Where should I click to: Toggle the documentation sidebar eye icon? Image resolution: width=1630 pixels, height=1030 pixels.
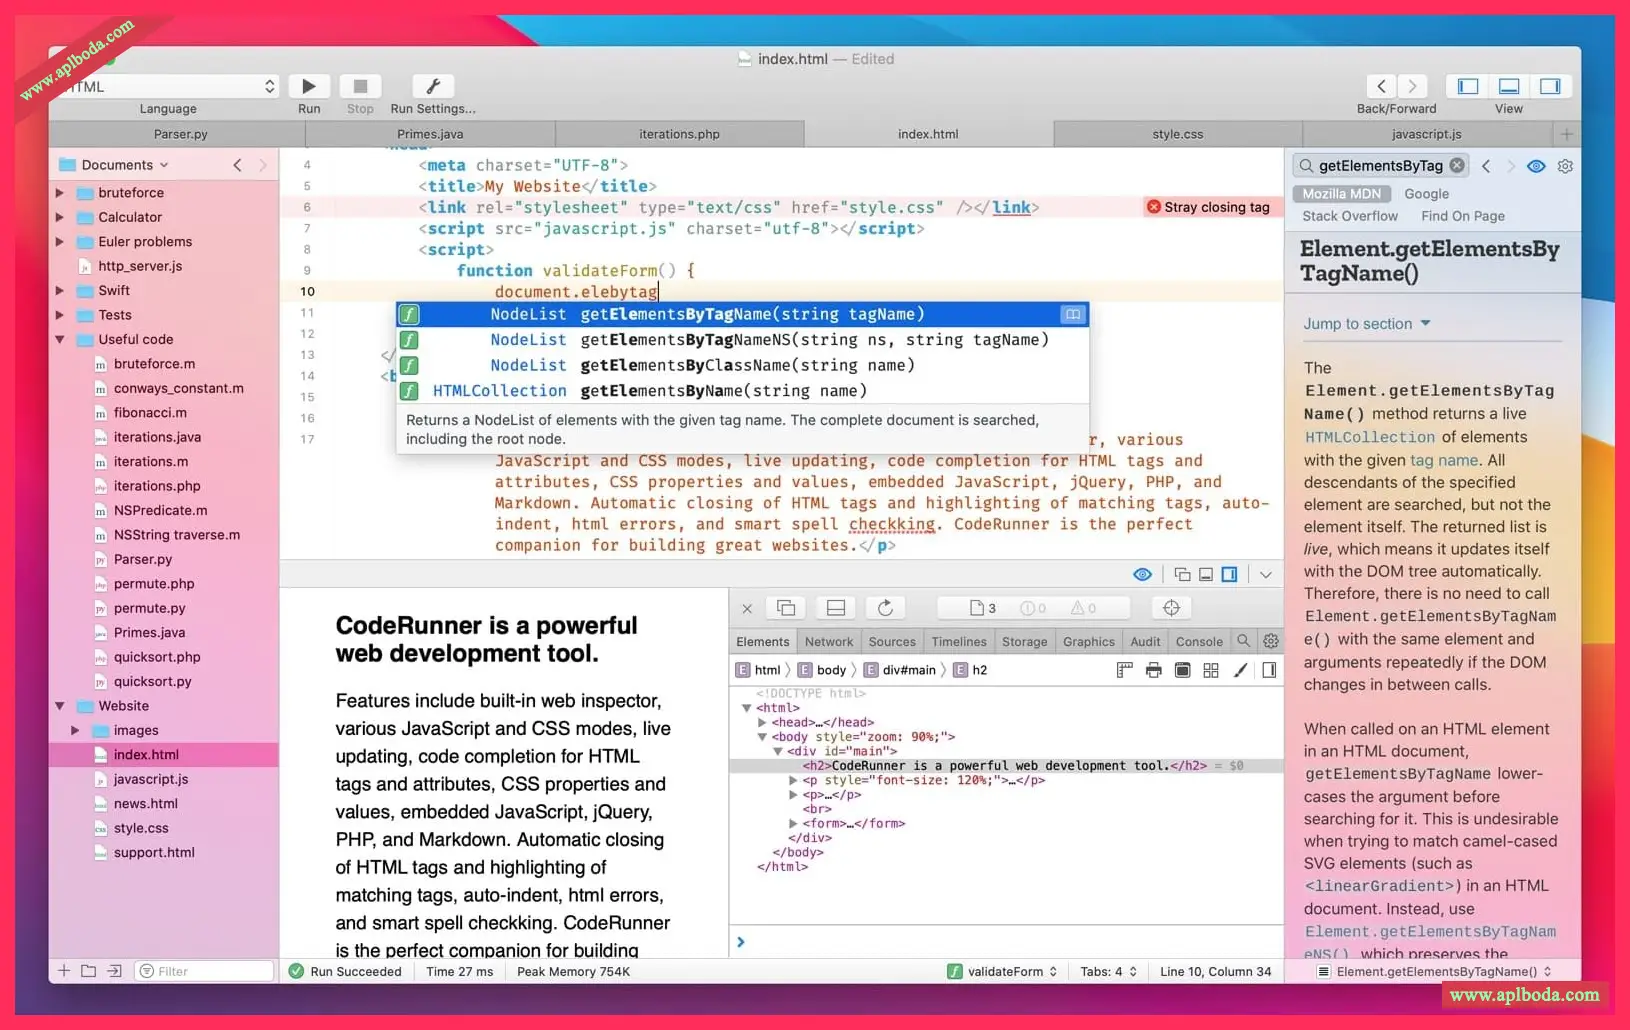[1536, 166]
